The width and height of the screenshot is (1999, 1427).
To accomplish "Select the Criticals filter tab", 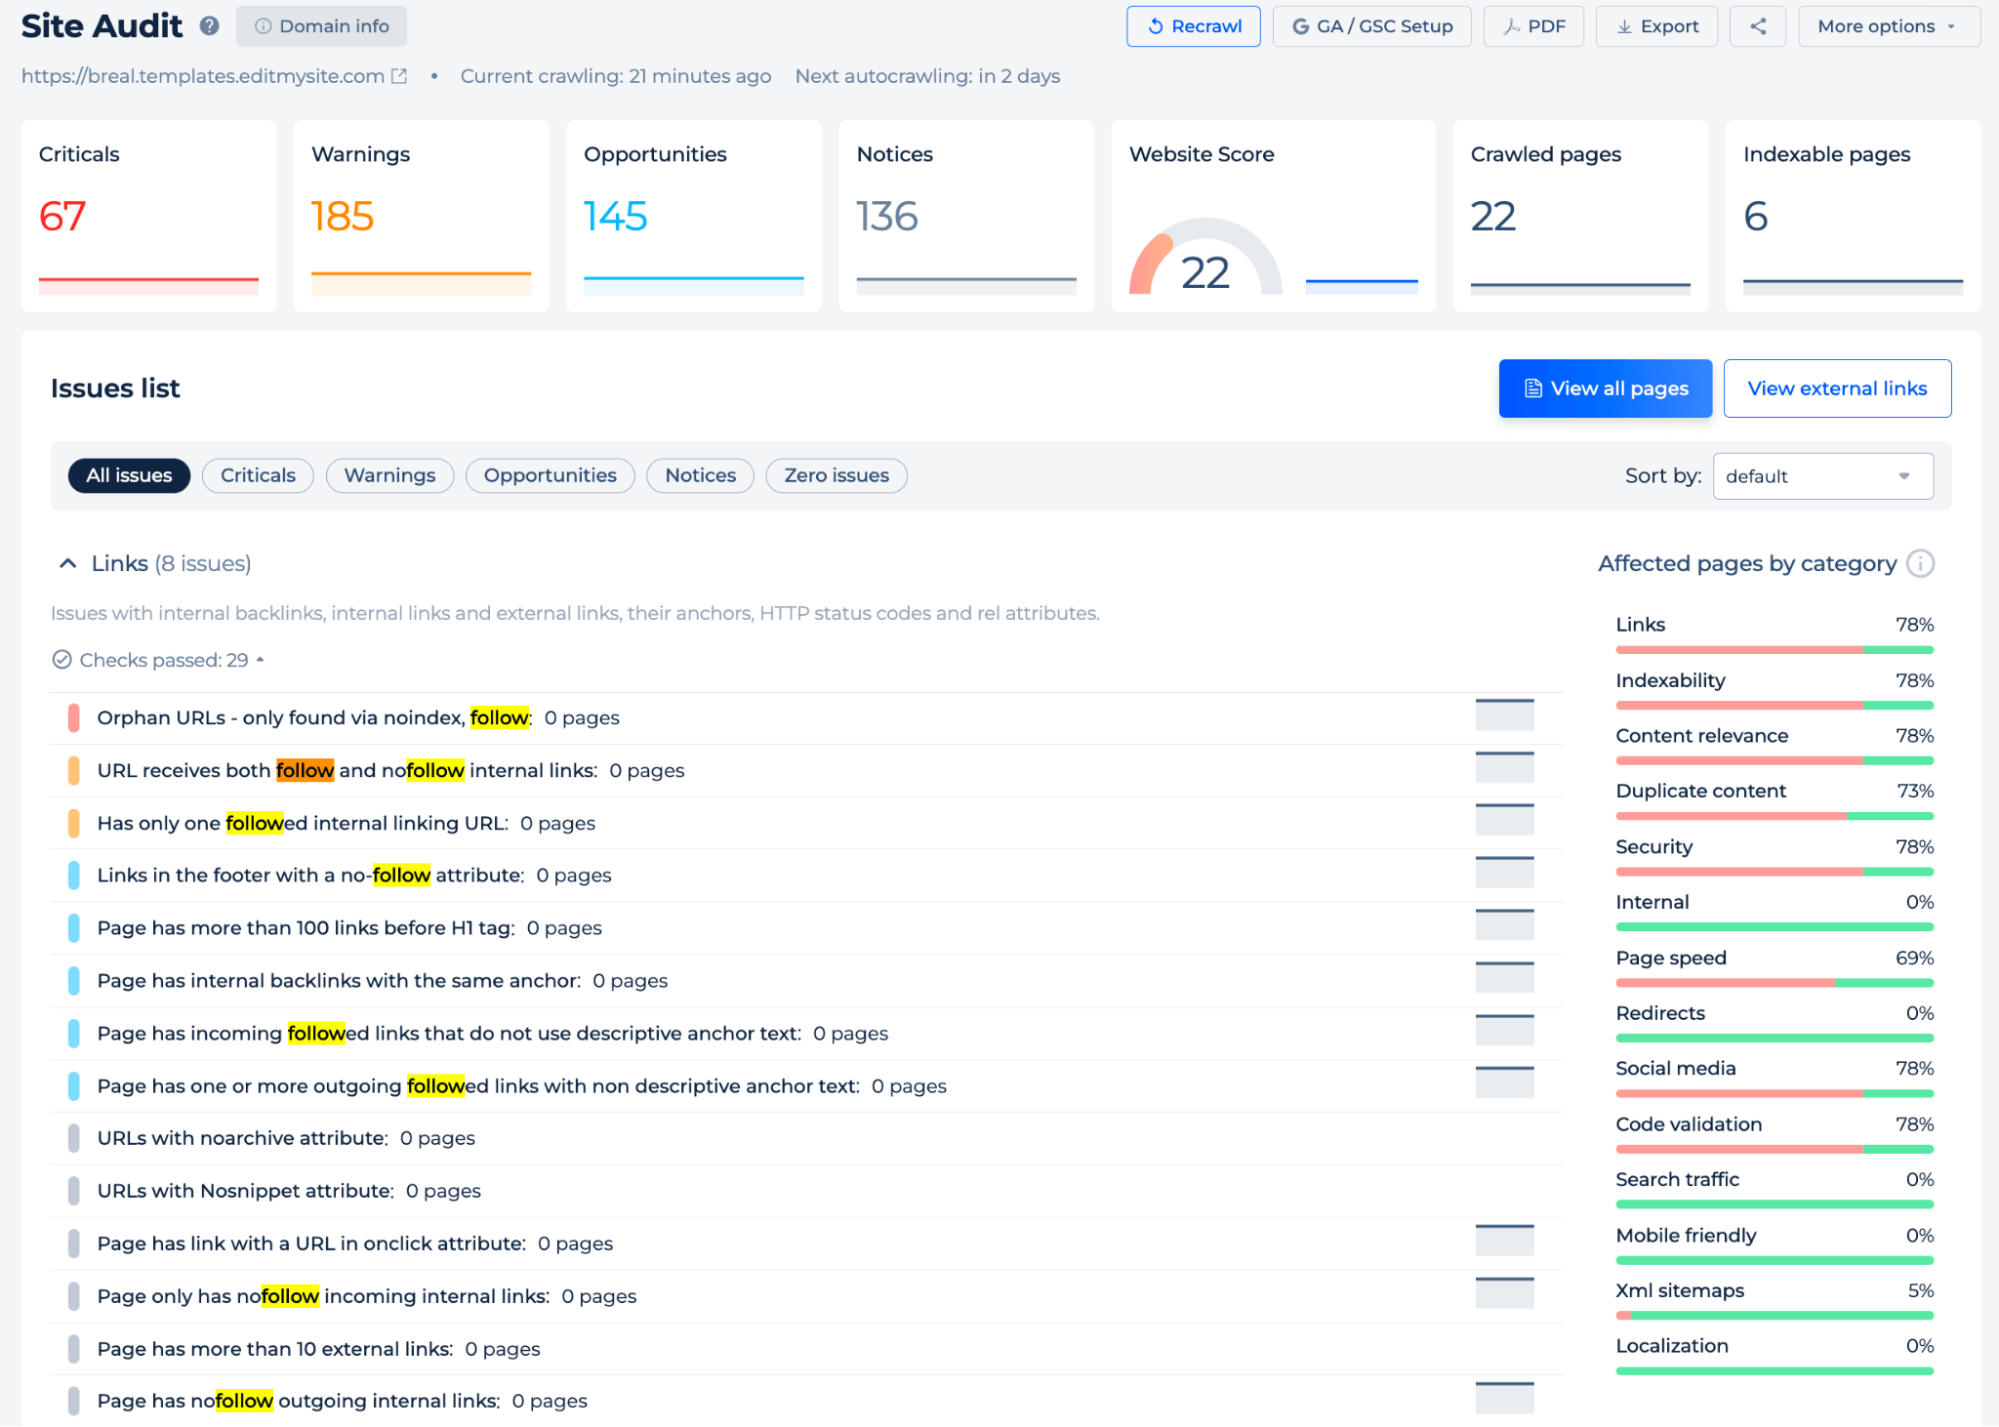I will click(x=256, y=474).
